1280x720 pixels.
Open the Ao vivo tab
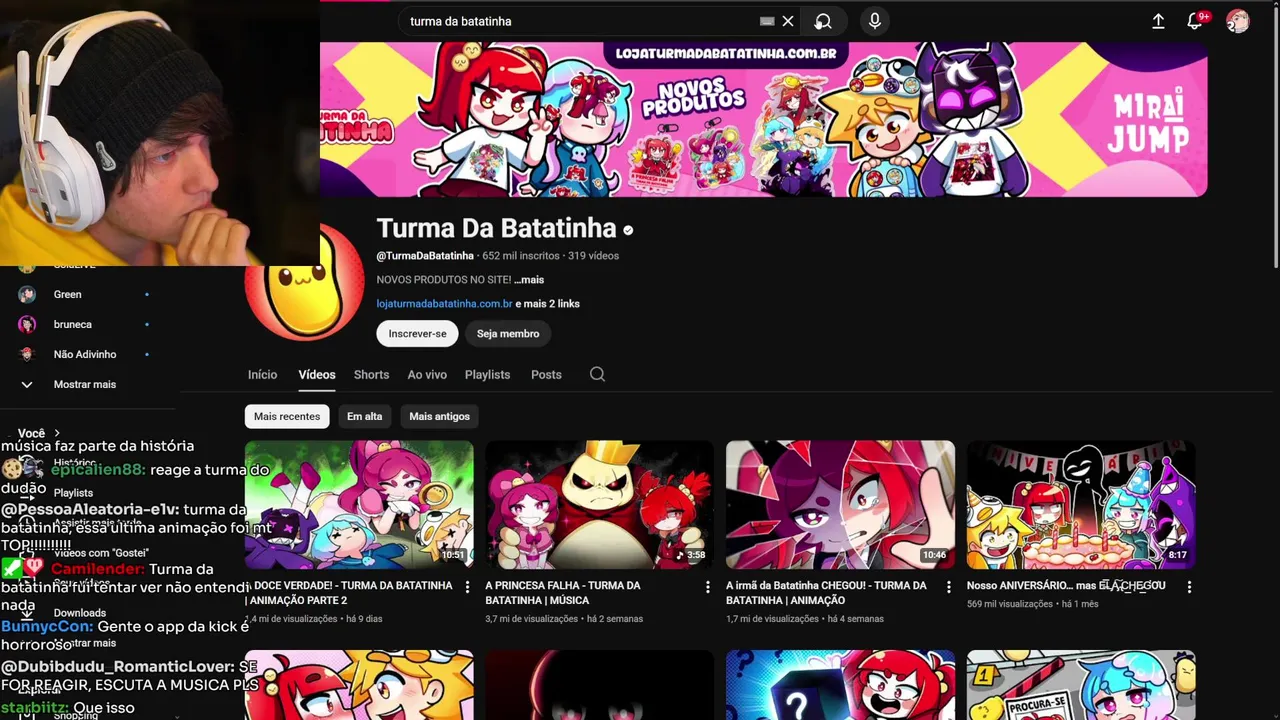(427, 374)
